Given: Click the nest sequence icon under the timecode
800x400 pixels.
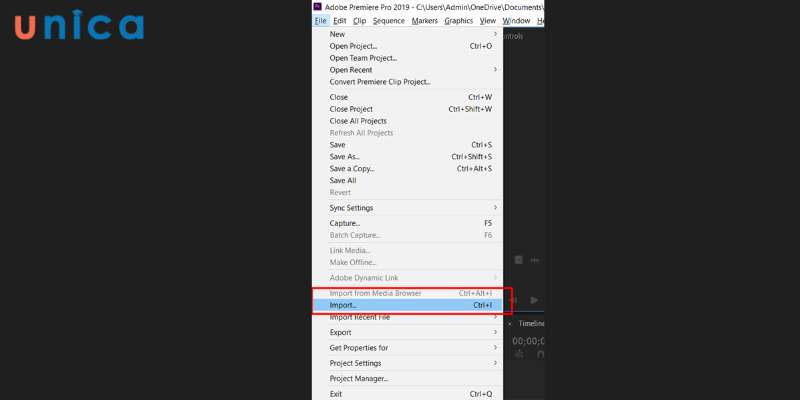Looking at the screenshot, I should pyautogui.click(x=520, y=354).
